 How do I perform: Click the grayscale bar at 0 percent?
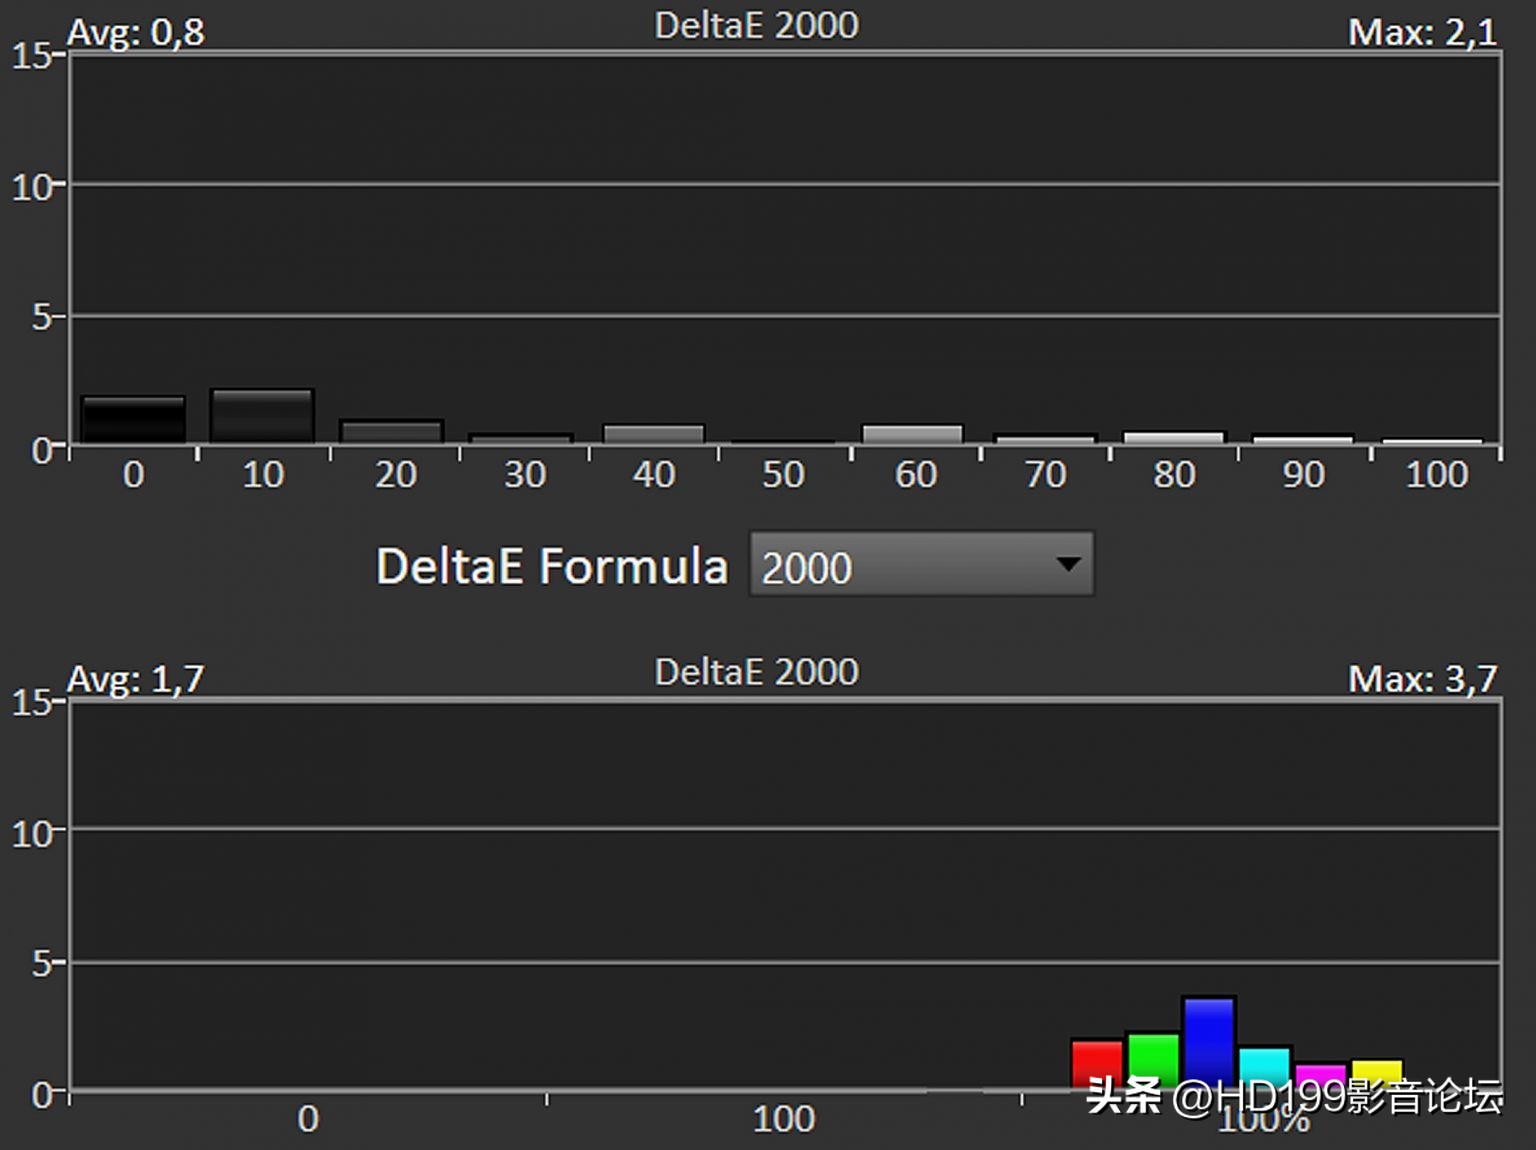click(x=133, y=419)
